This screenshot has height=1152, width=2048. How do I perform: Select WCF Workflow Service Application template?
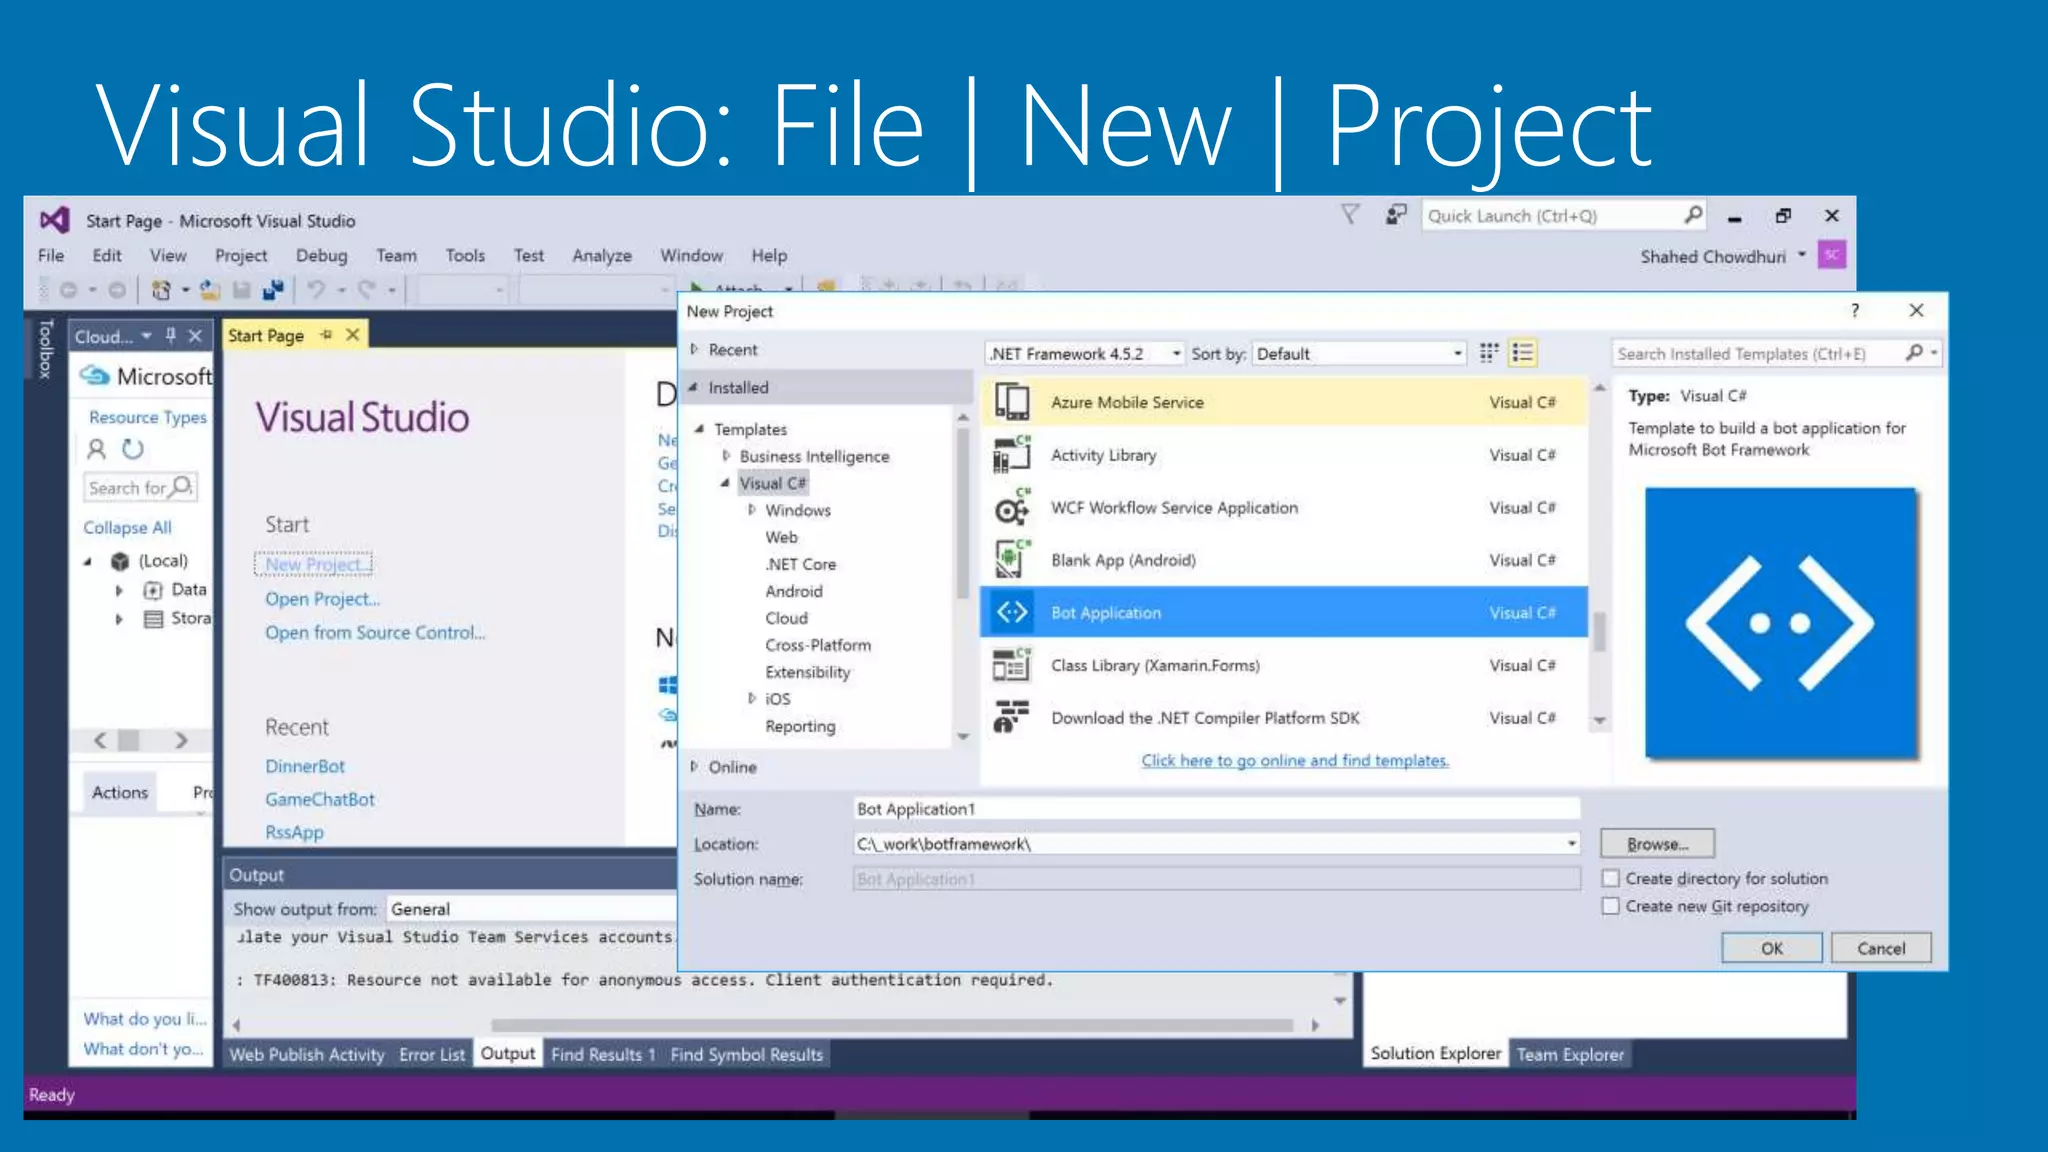coord(1284,508)
